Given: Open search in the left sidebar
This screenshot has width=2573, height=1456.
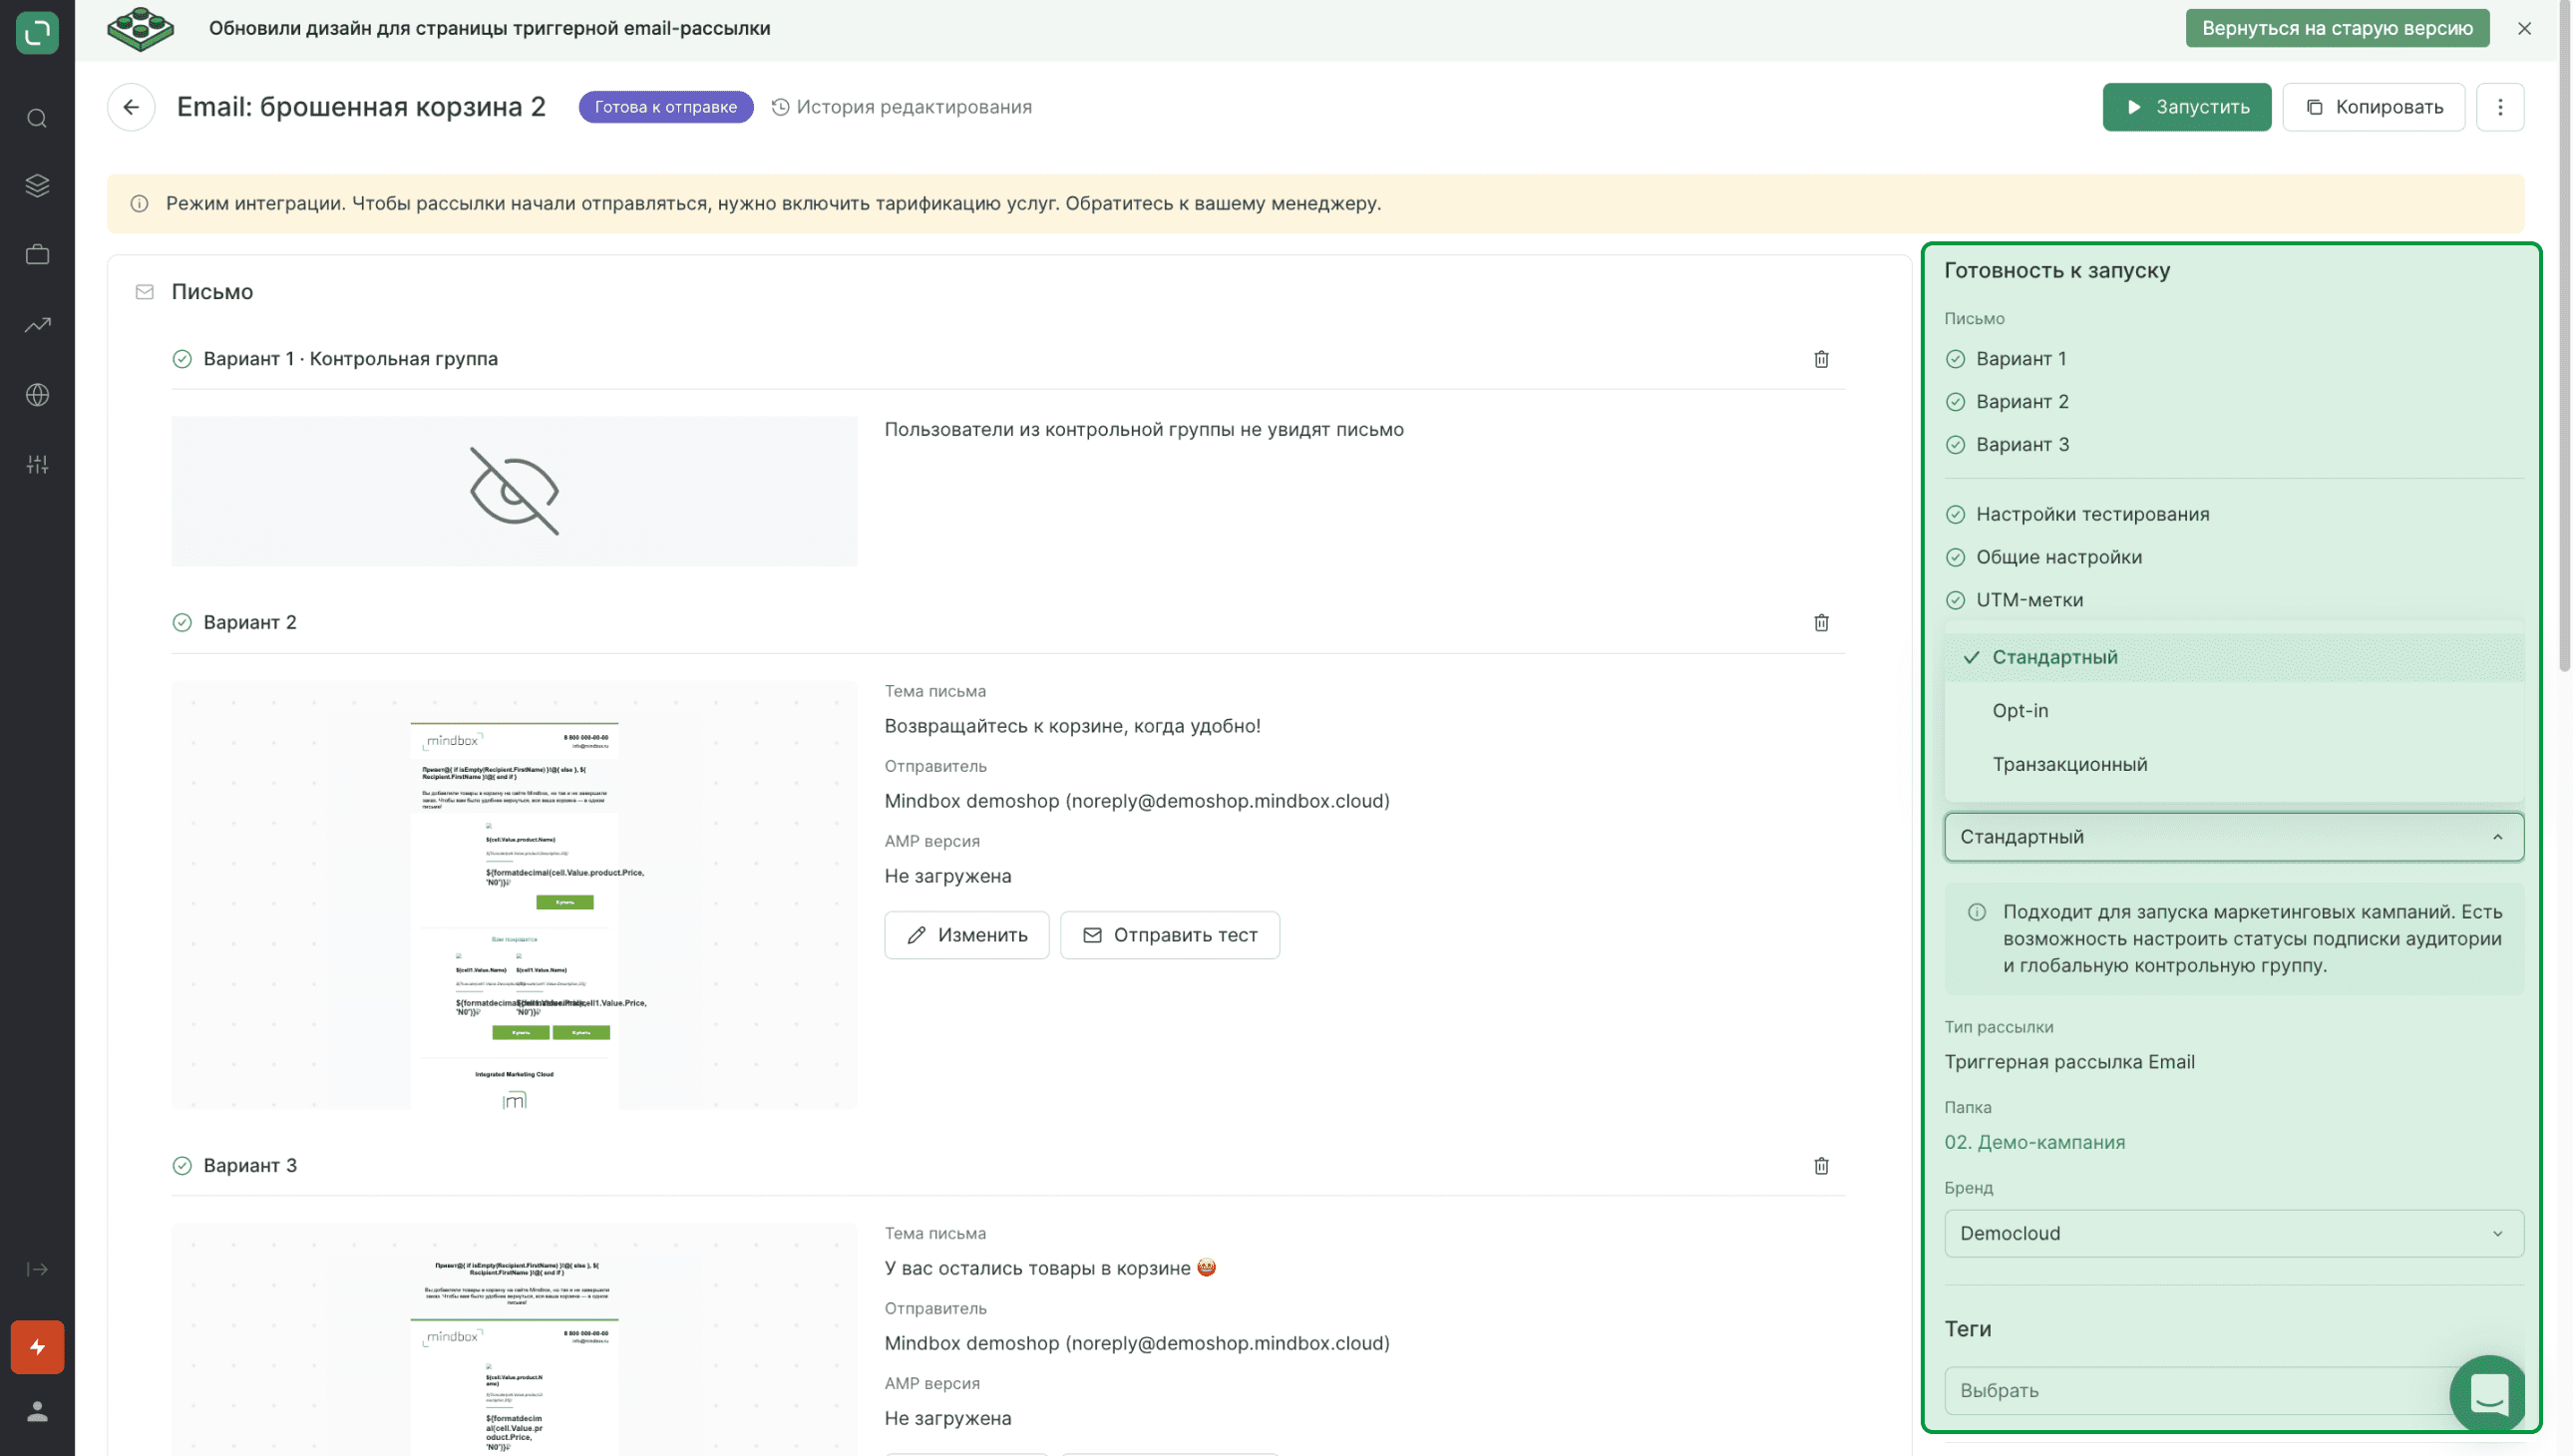Looking at the screenshot, I should (x=37, y=119).
